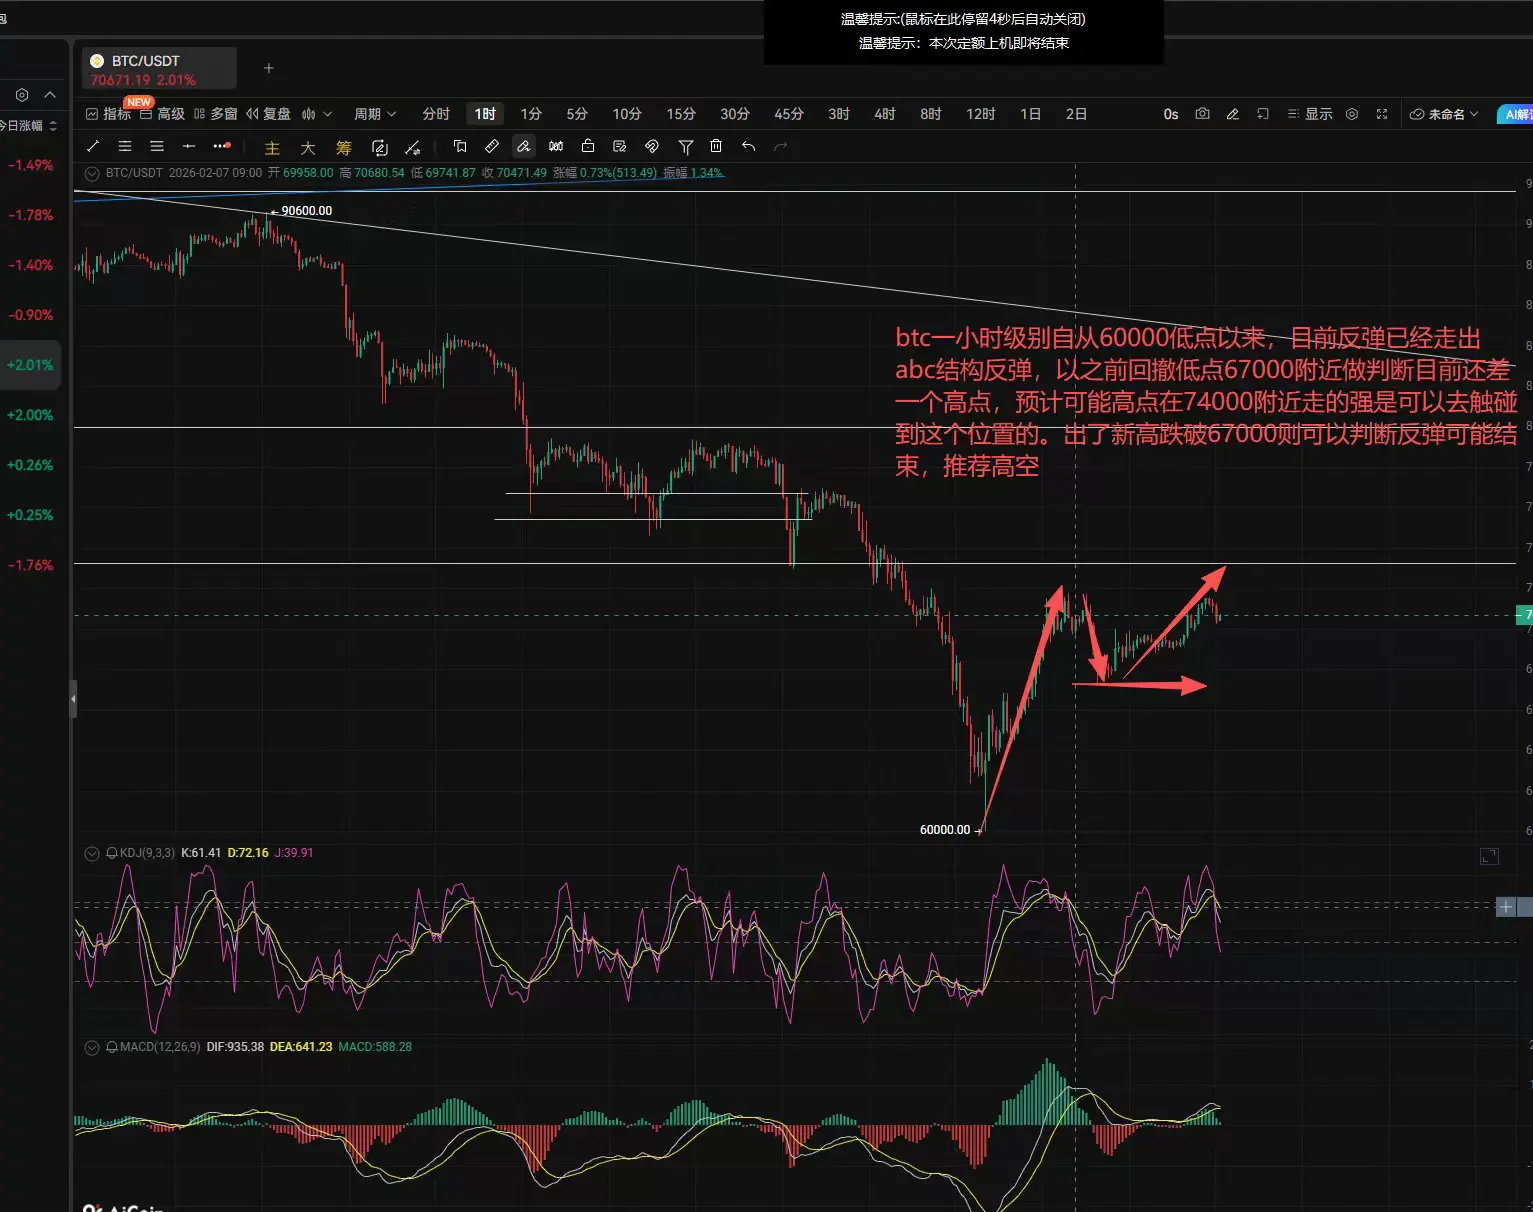Toggle MACD indicator alert bell
1533x1212 pixels.
coord(112,1047)
